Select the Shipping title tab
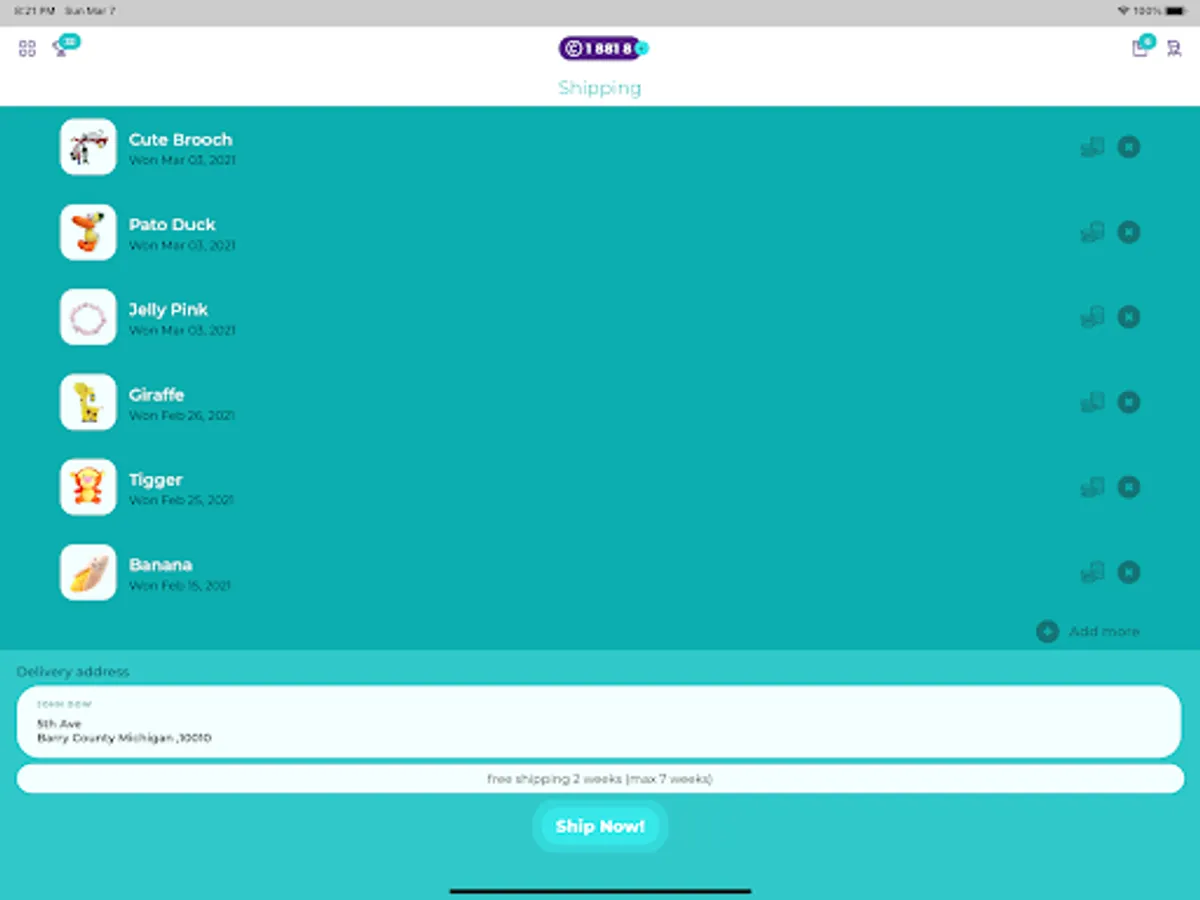Image resolution: width=1200 pixels, height=900 pixels. pos(600,87)
